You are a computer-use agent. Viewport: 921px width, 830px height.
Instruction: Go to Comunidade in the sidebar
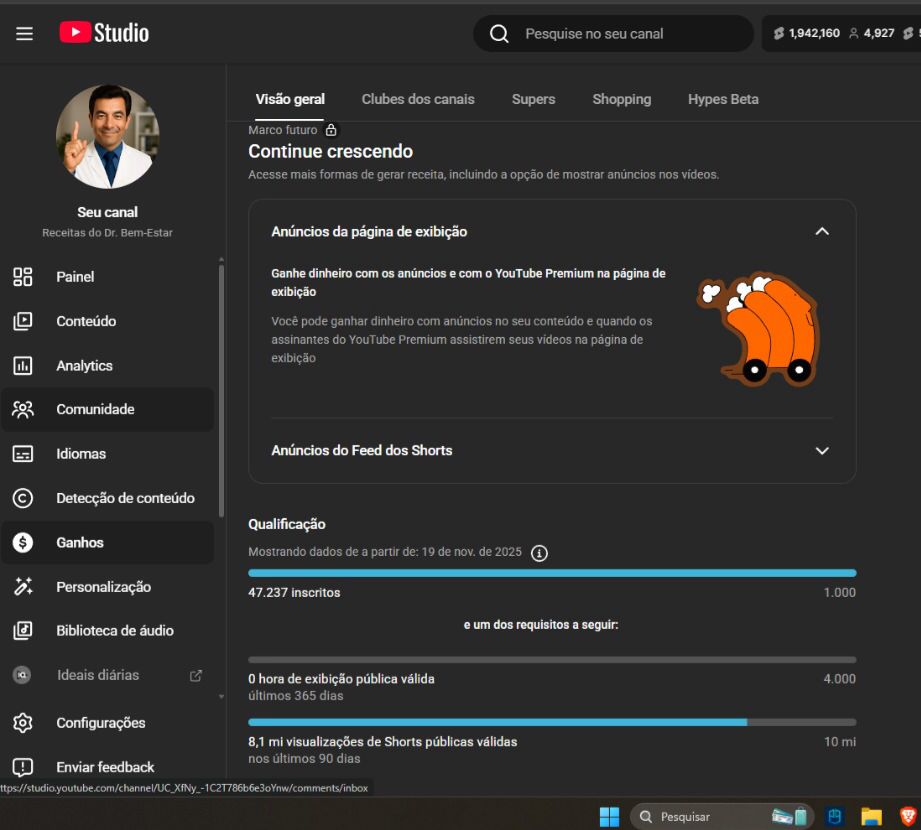[94, 409]
